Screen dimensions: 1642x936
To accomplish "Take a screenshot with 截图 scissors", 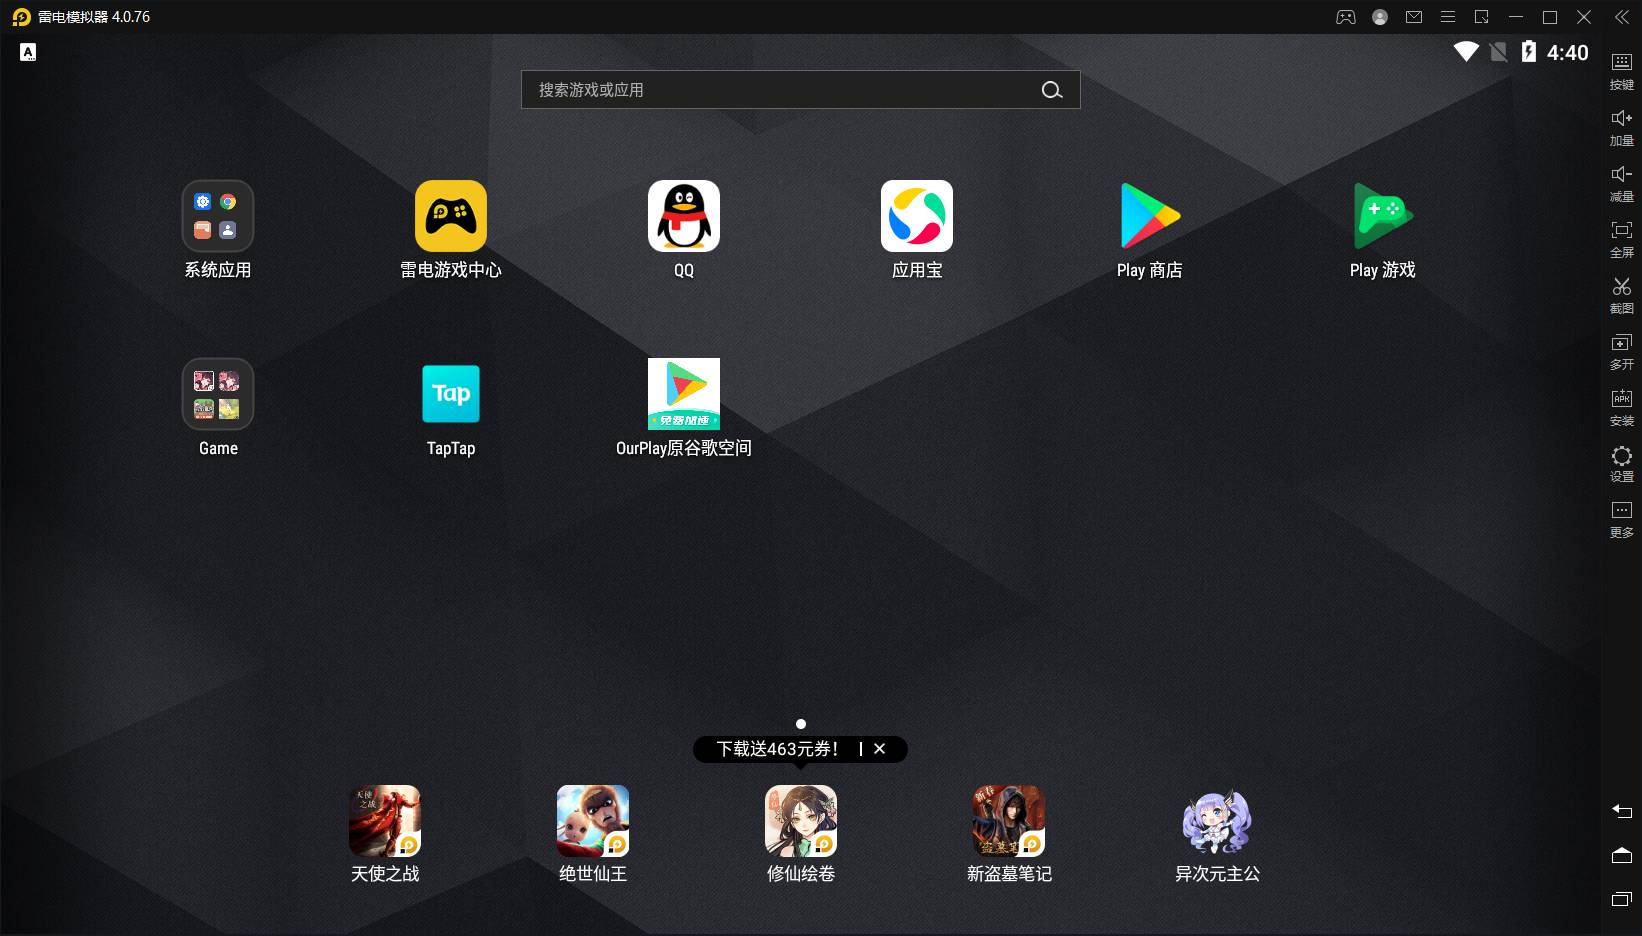I will (x=1622, y=295).
